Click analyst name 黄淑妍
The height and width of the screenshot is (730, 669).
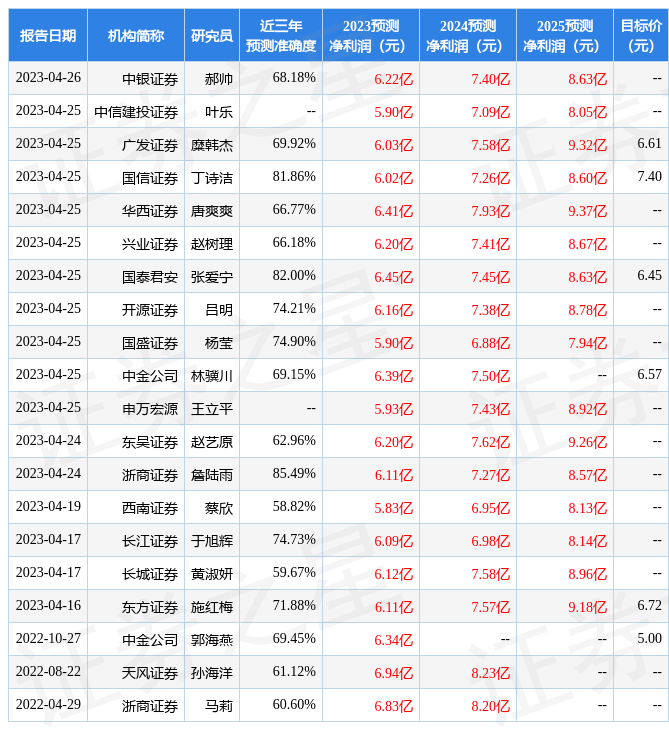pos(212,573)
